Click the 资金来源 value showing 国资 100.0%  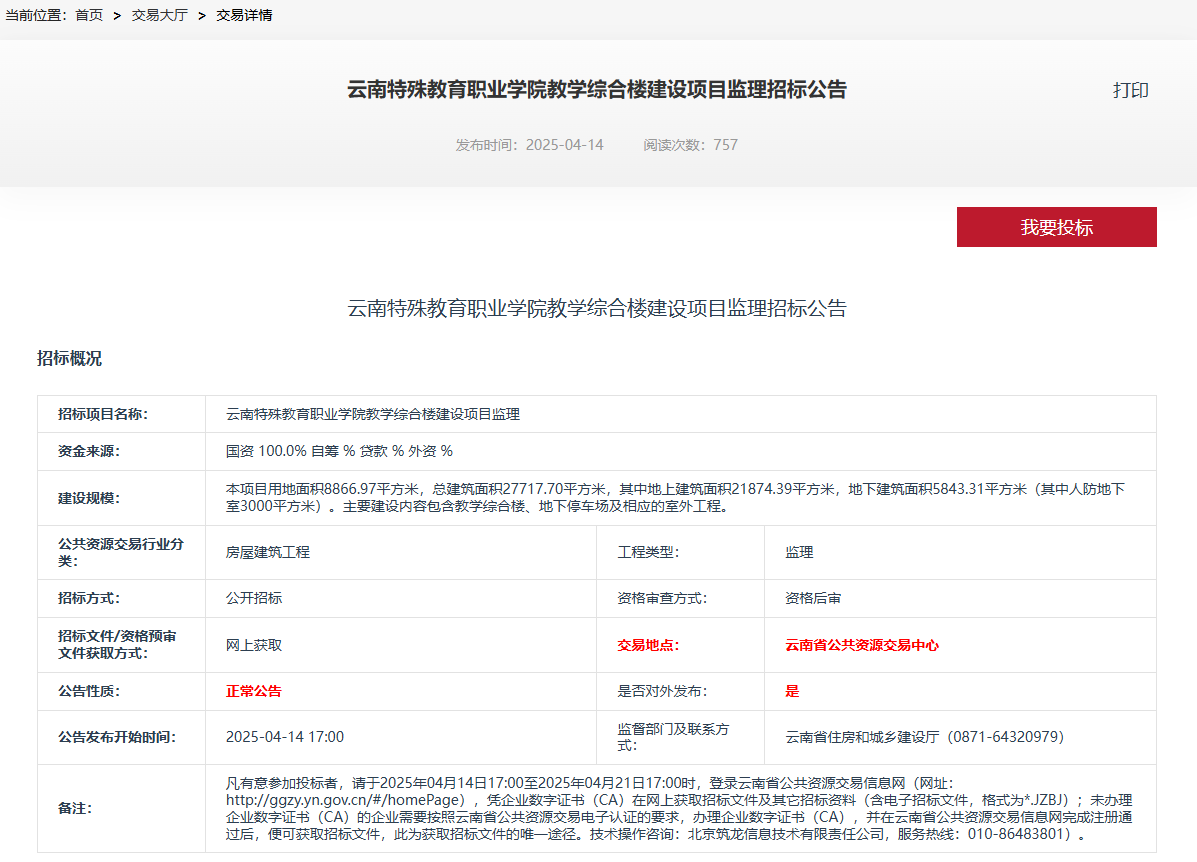click(339, 451)
